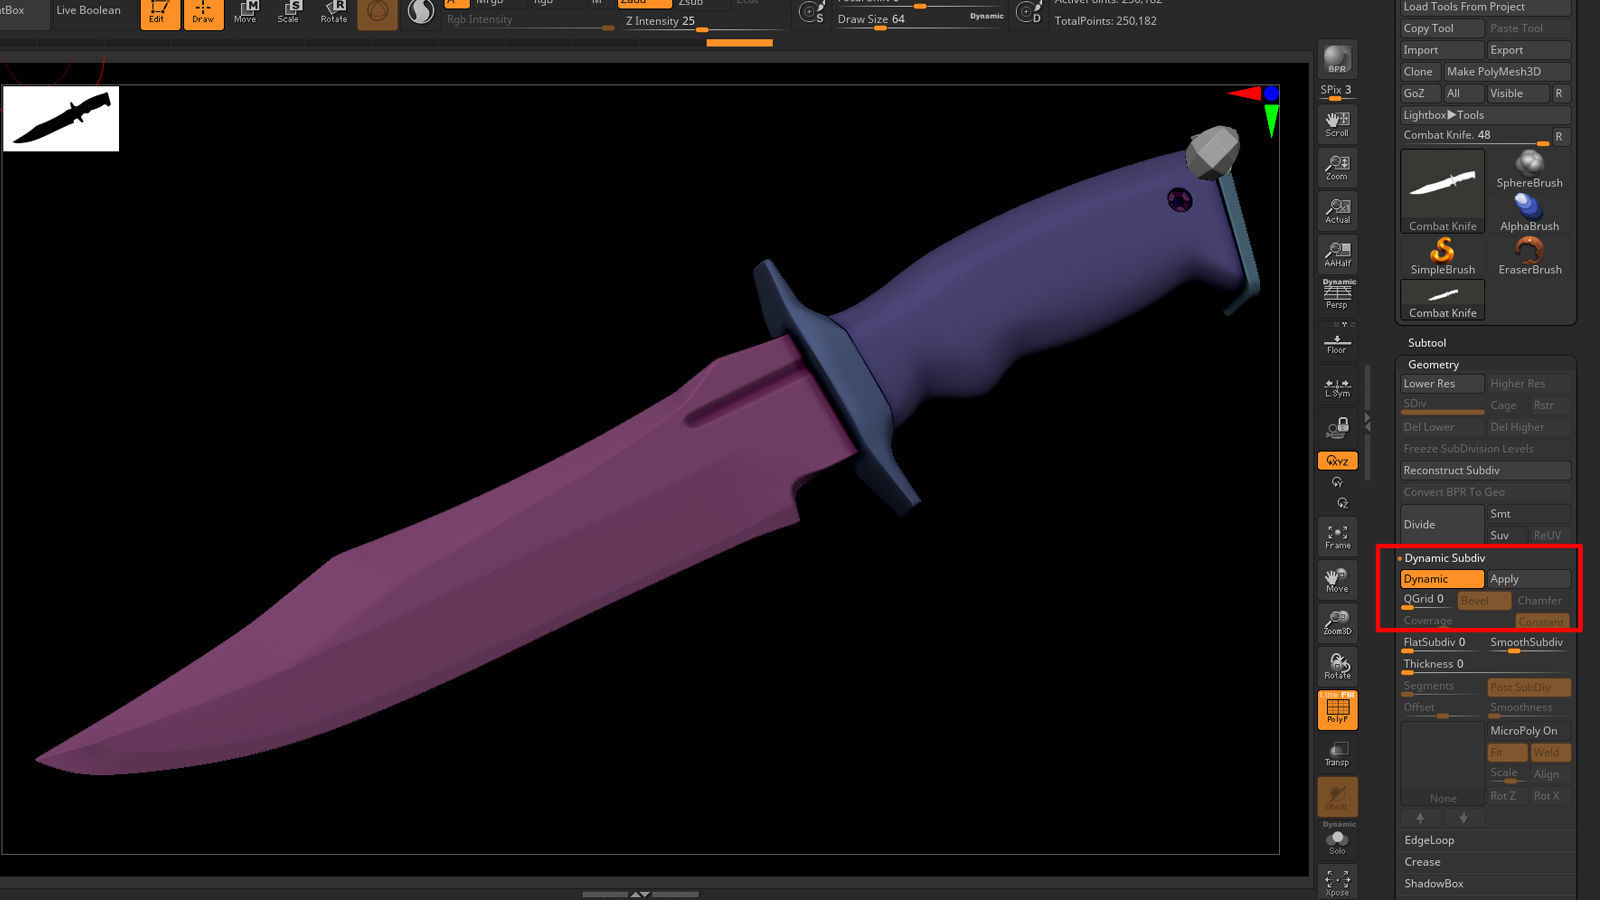This screenshot has height=900, width=1600.
Task: Collapse the Geometry section
Action: click(x=1433, y=365)
